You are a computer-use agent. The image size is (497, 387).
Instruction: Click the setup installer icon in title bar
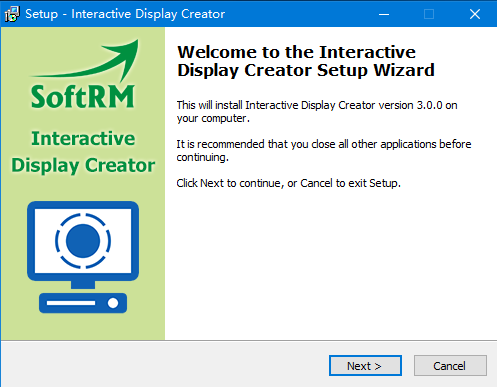coord(12,14)
